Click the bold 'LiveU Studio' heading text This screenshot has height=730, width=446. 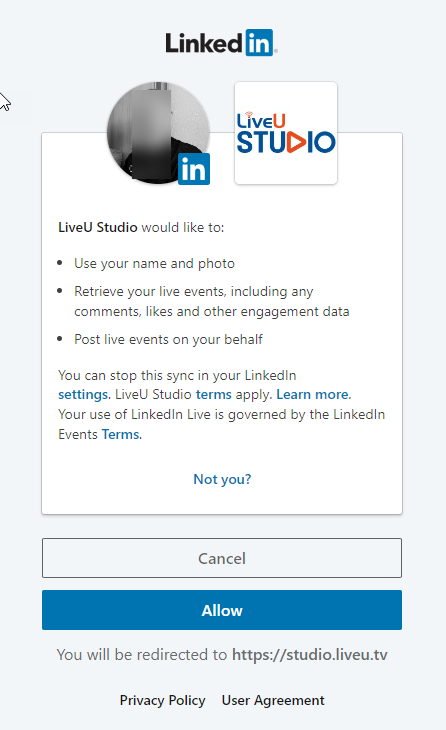pos(98,227)
